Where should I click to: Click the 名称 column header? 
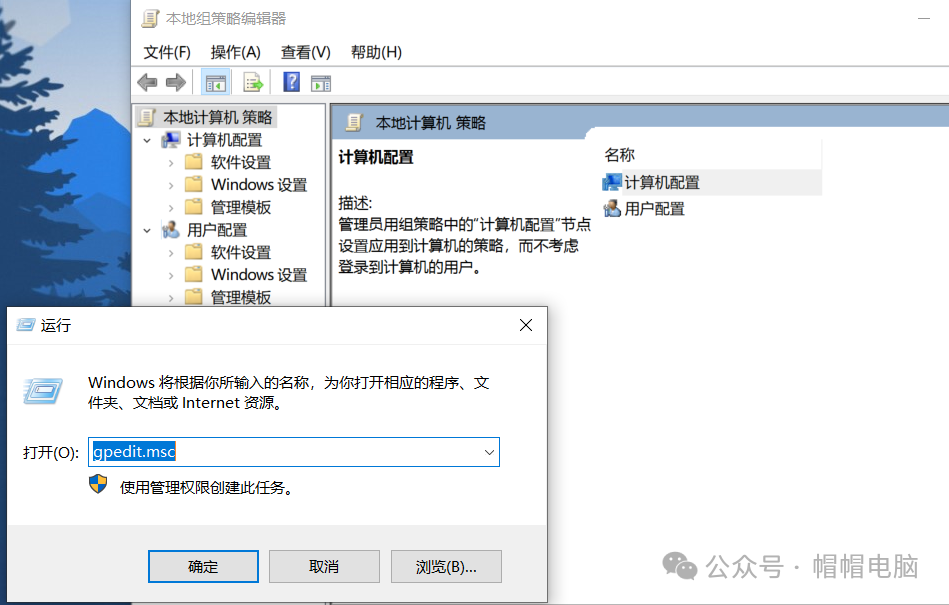pos(620,155)
